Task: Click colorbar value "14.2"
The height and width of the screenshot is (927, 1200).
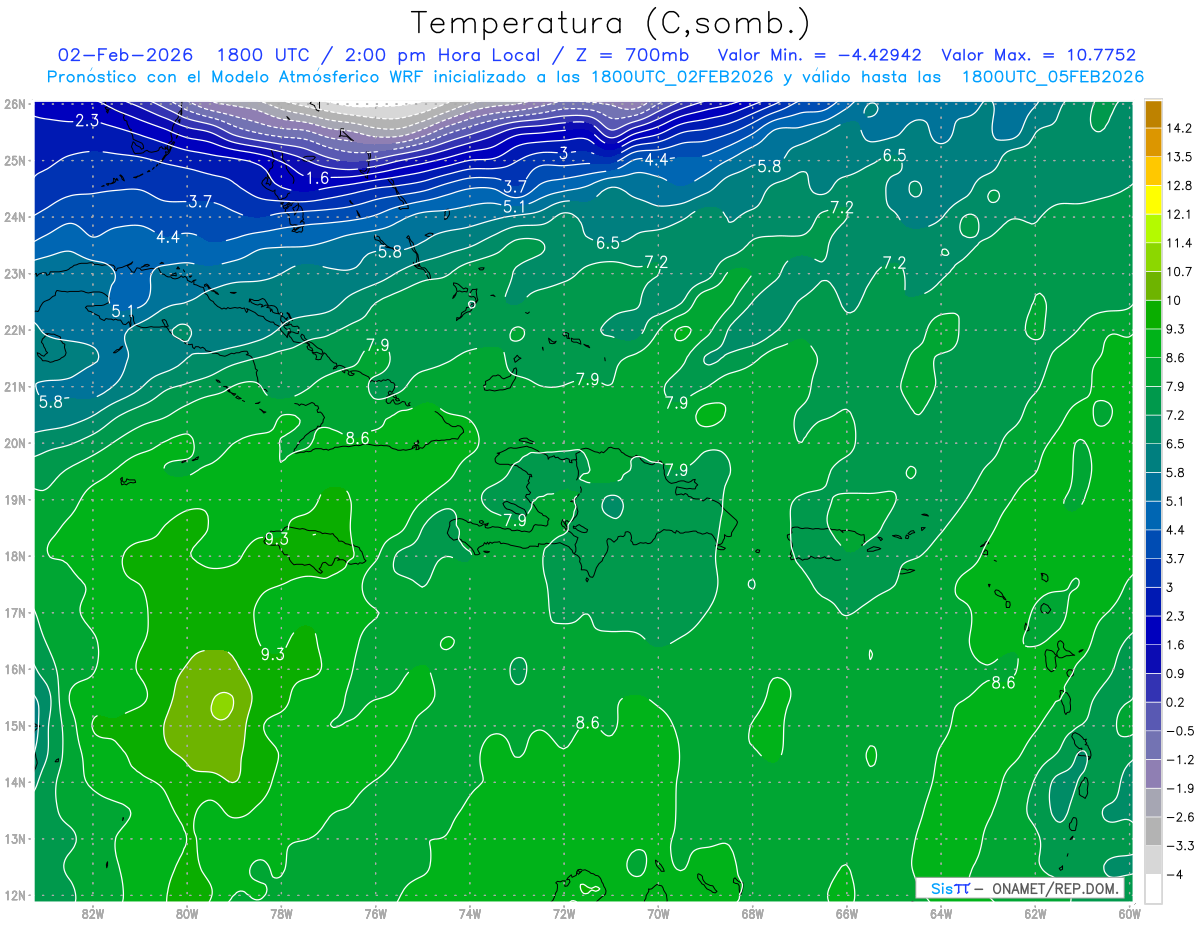Action: (1179, 127)
